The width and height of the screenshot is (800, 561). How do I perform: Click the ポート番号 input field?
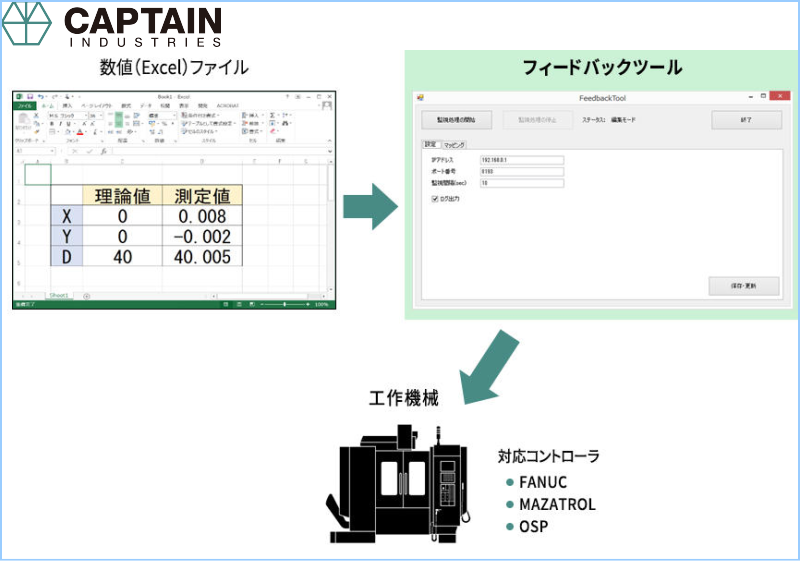pos(522,171)
